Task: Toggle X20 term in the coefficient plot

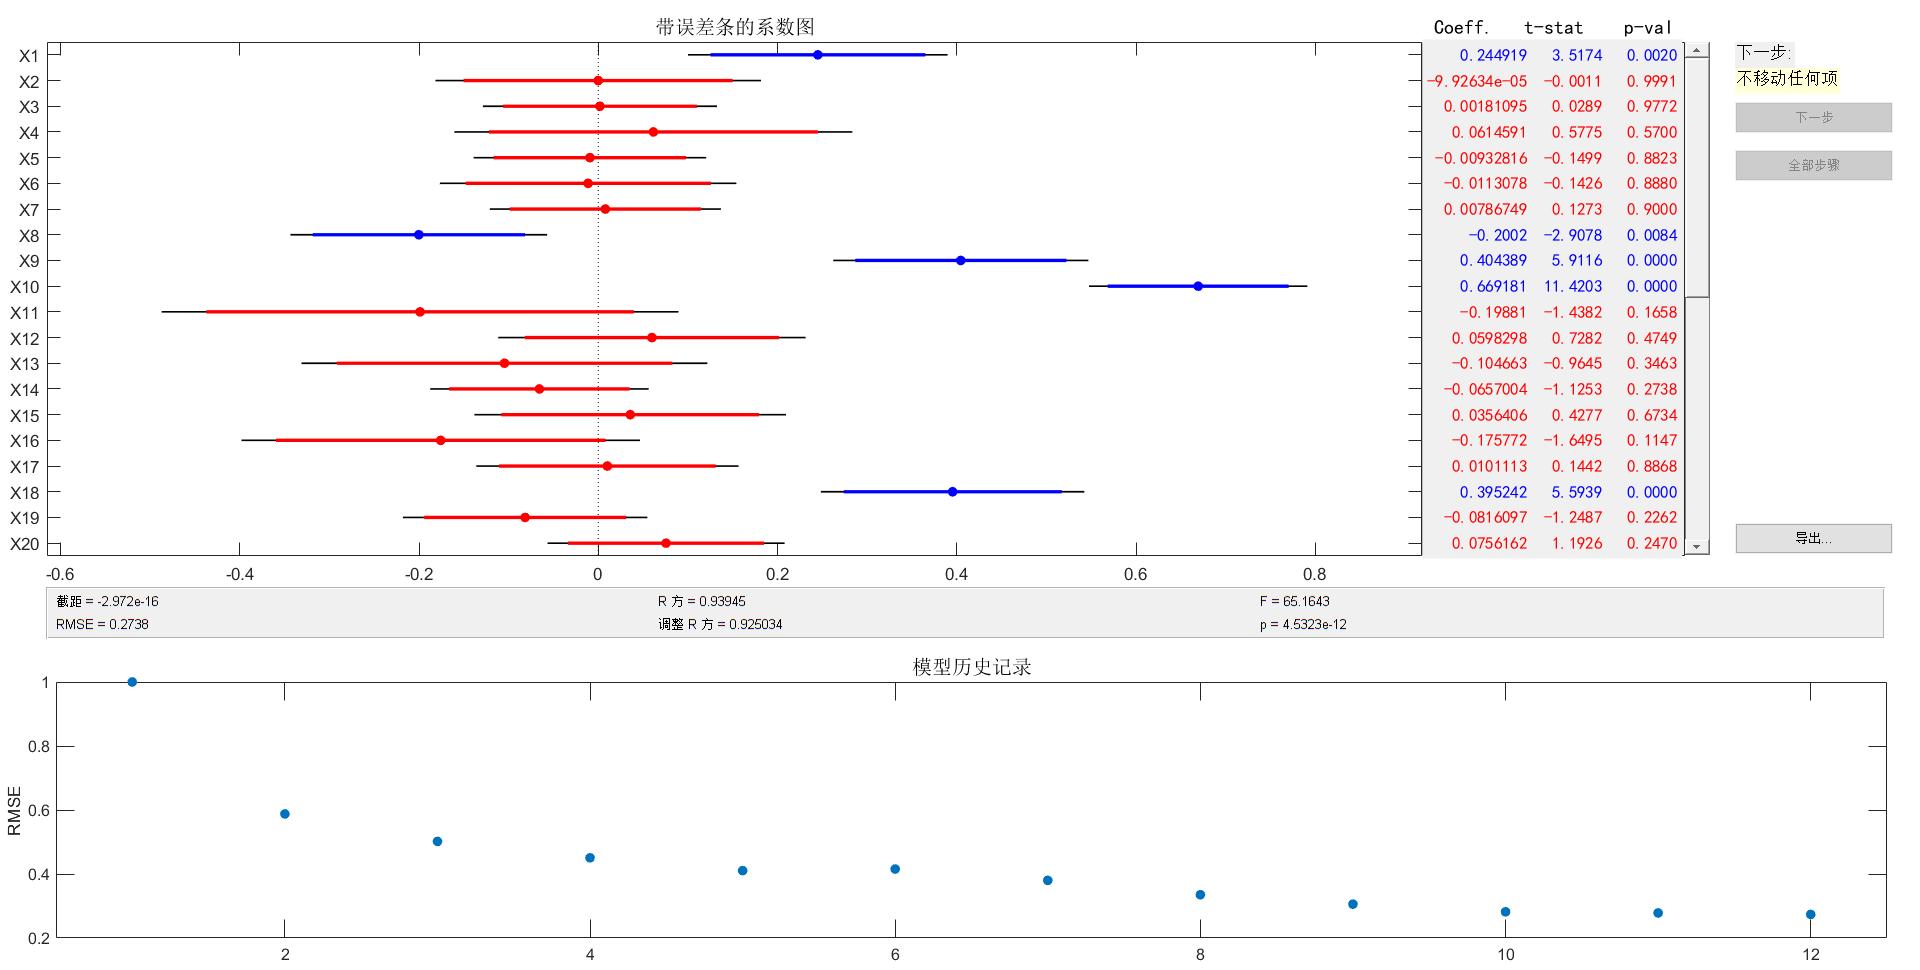Action: tap(668, 543)
